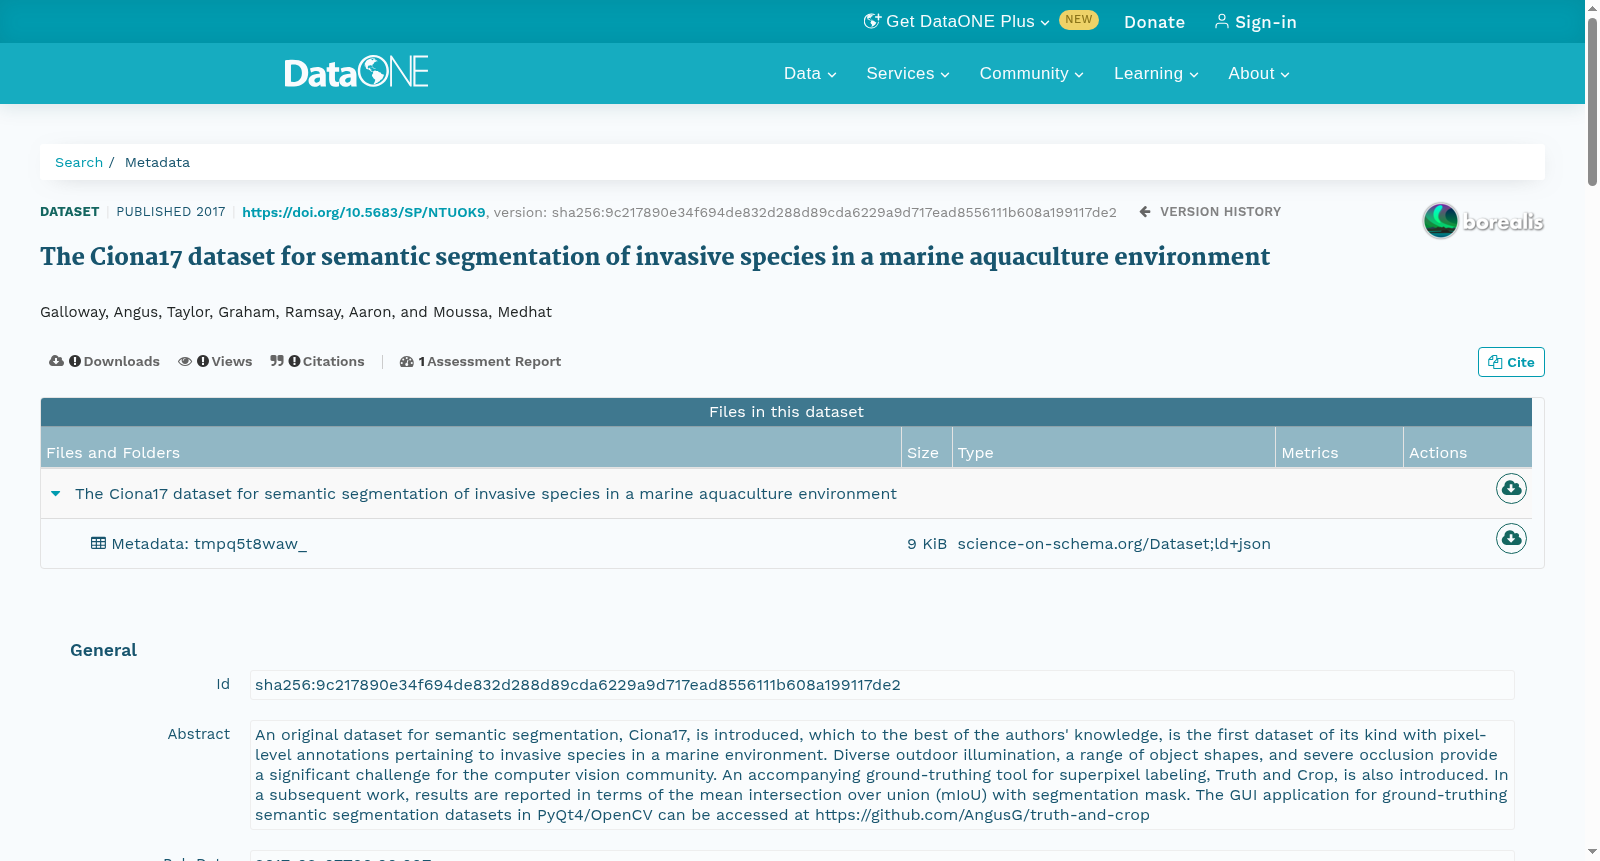This screenshot has height=861, width=1600.
Task: Click the vertical scrollbar thumb
Action: (1592, 100)
